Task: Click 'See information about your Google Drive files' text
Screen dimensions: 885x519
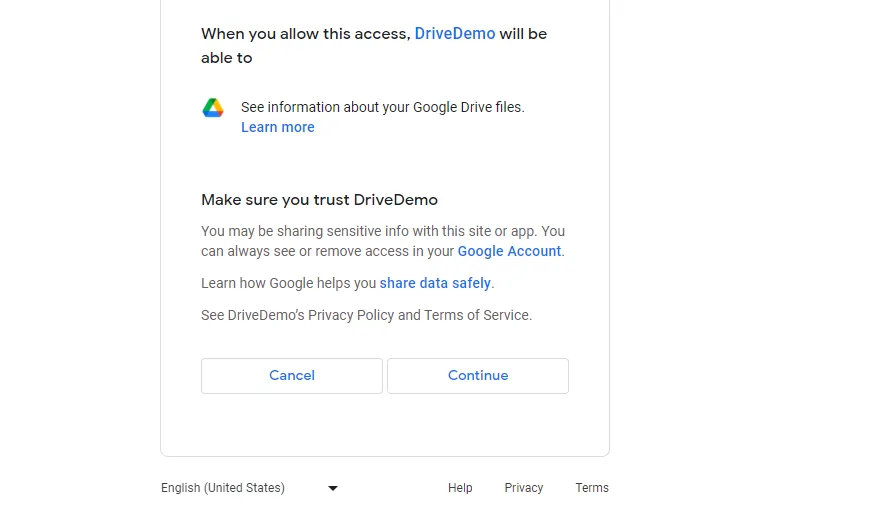Action: pos(383,107)
